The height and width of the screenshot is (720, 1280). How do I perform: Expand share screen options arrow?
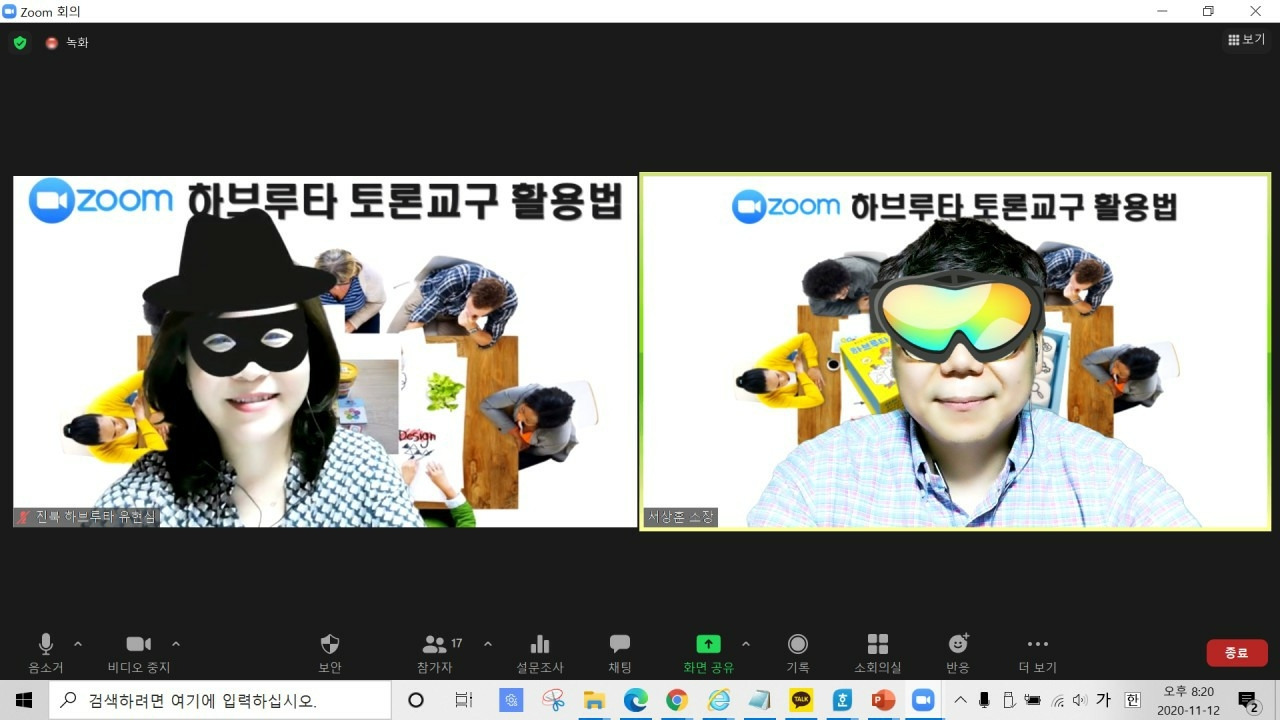coord(746,644)
